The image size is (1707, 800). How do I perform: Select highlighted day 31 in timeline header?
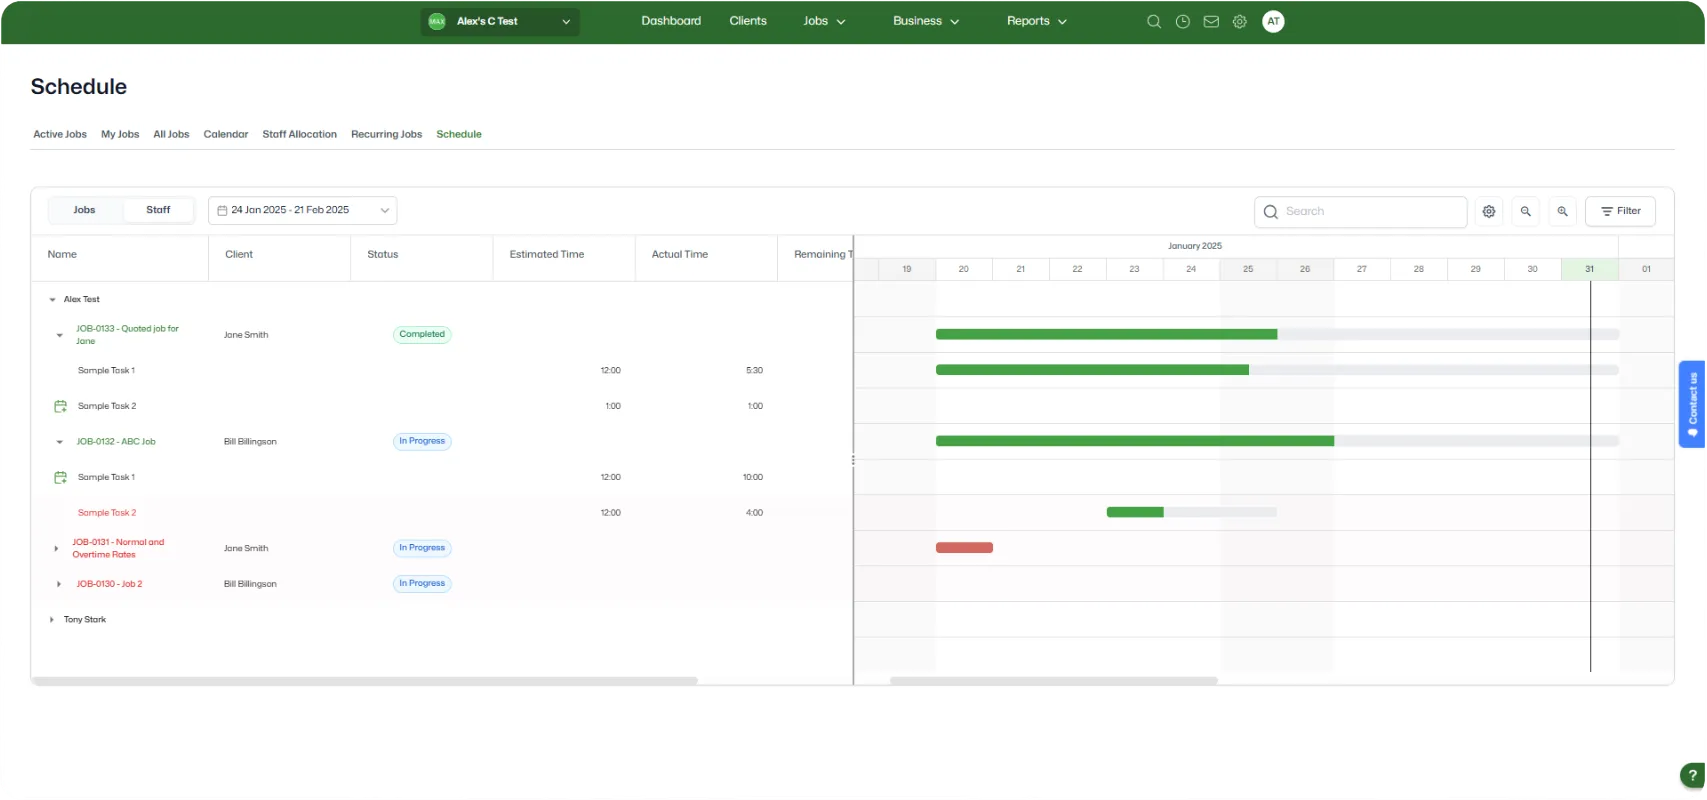[x=1589, y=269]
